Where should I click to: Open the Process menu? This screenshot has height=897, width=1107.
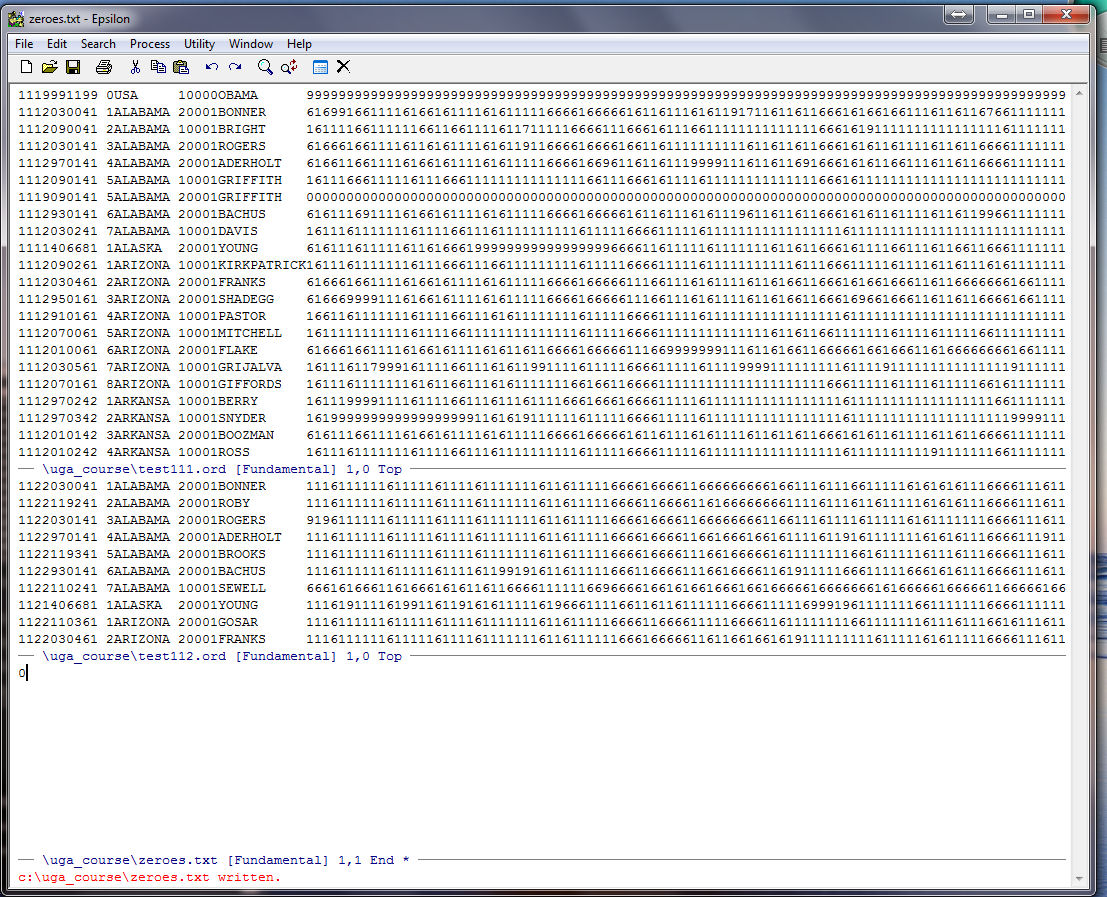(x=150, y=44)
